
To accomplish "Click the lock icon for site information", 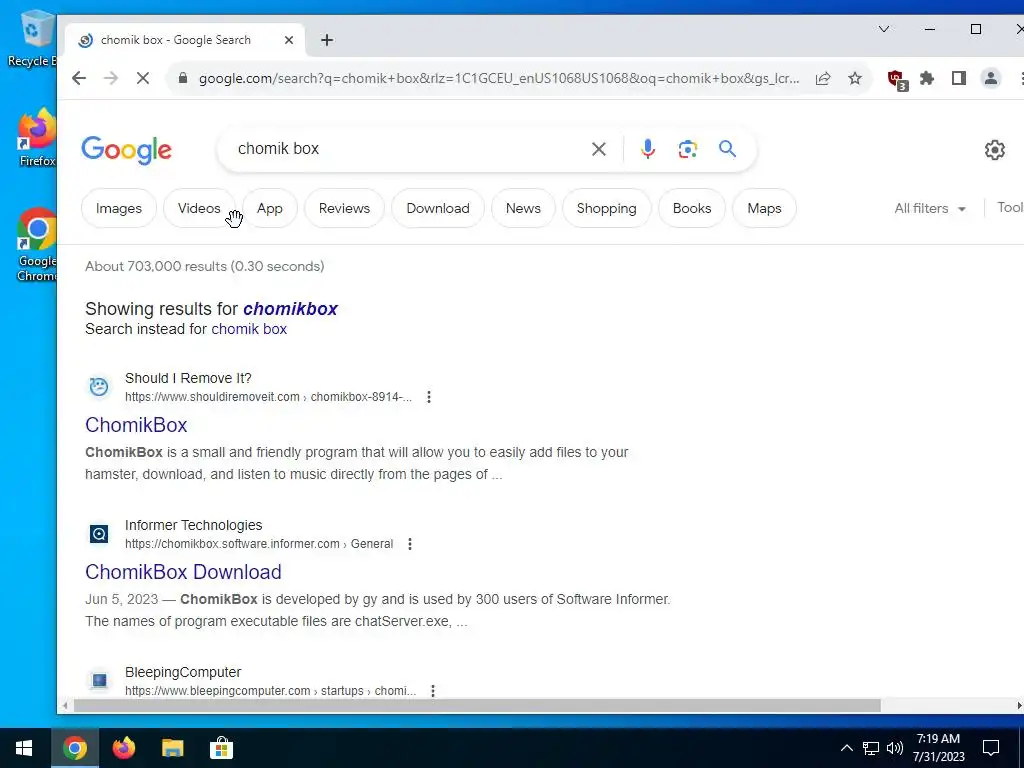I will point(183,78).
